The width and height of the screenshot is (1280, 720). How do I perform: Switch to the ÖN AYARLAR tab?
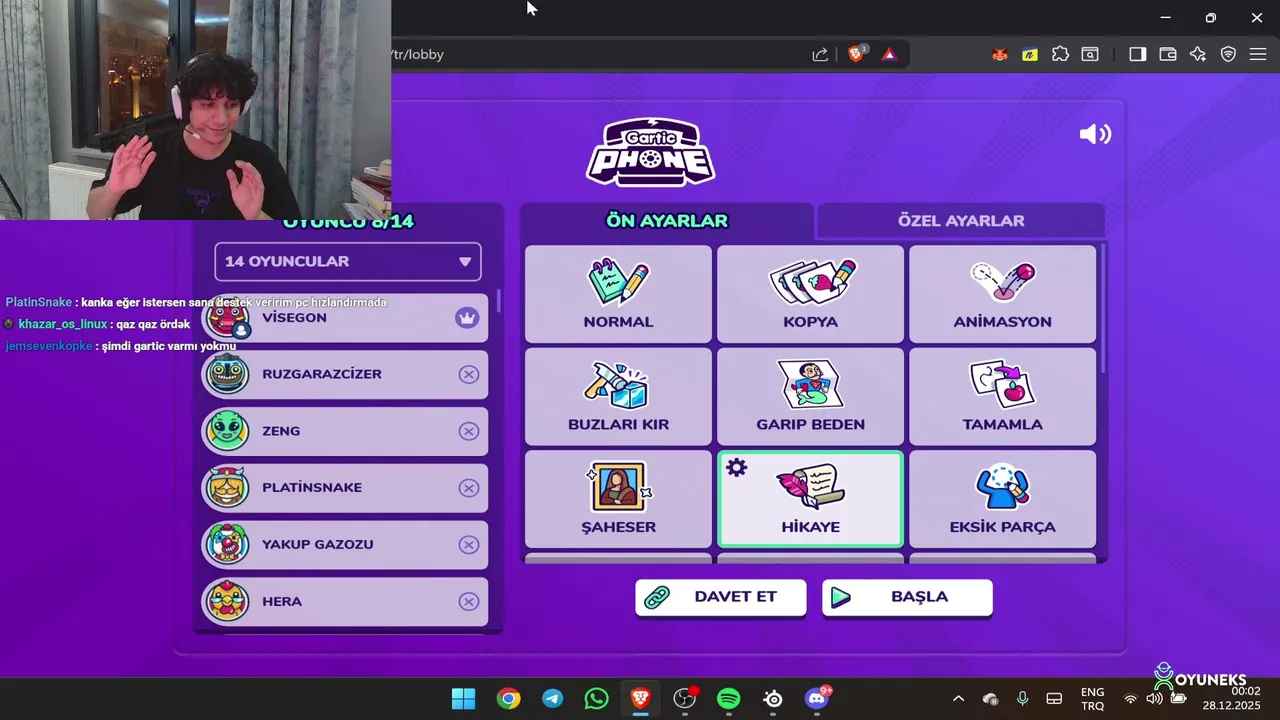coord(667,220)
